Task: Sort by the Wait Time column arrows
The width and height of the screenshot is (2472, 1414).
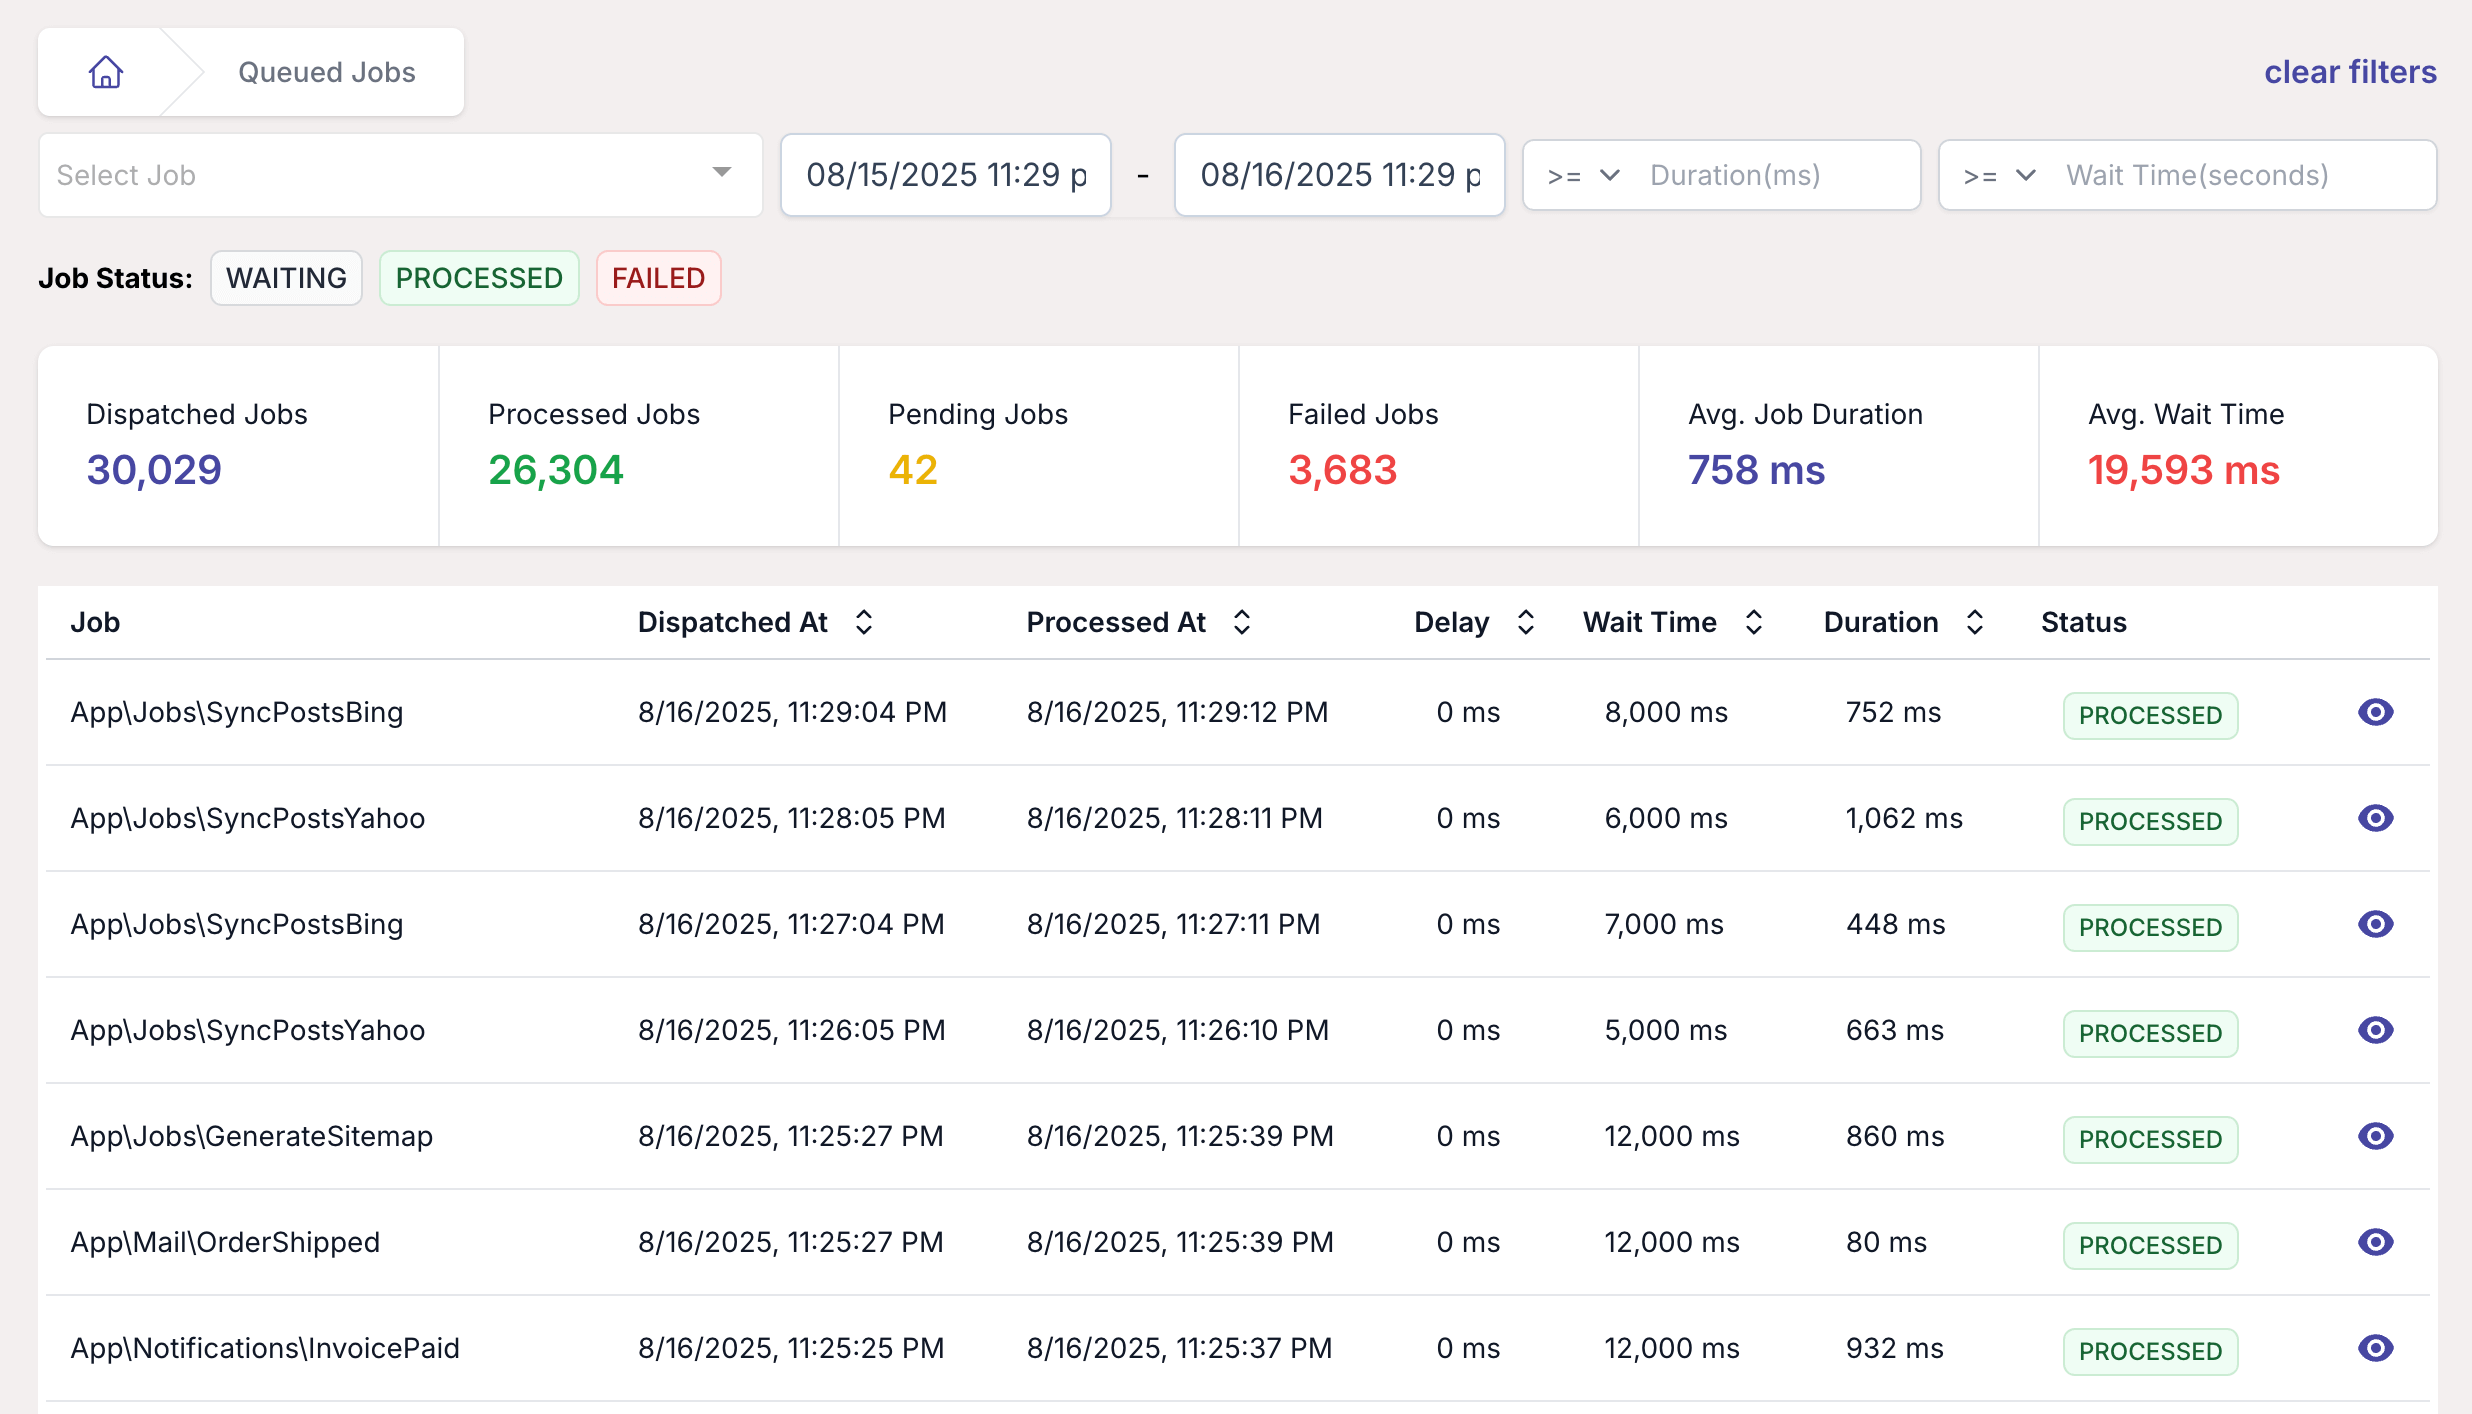Action: [1754, 622]
